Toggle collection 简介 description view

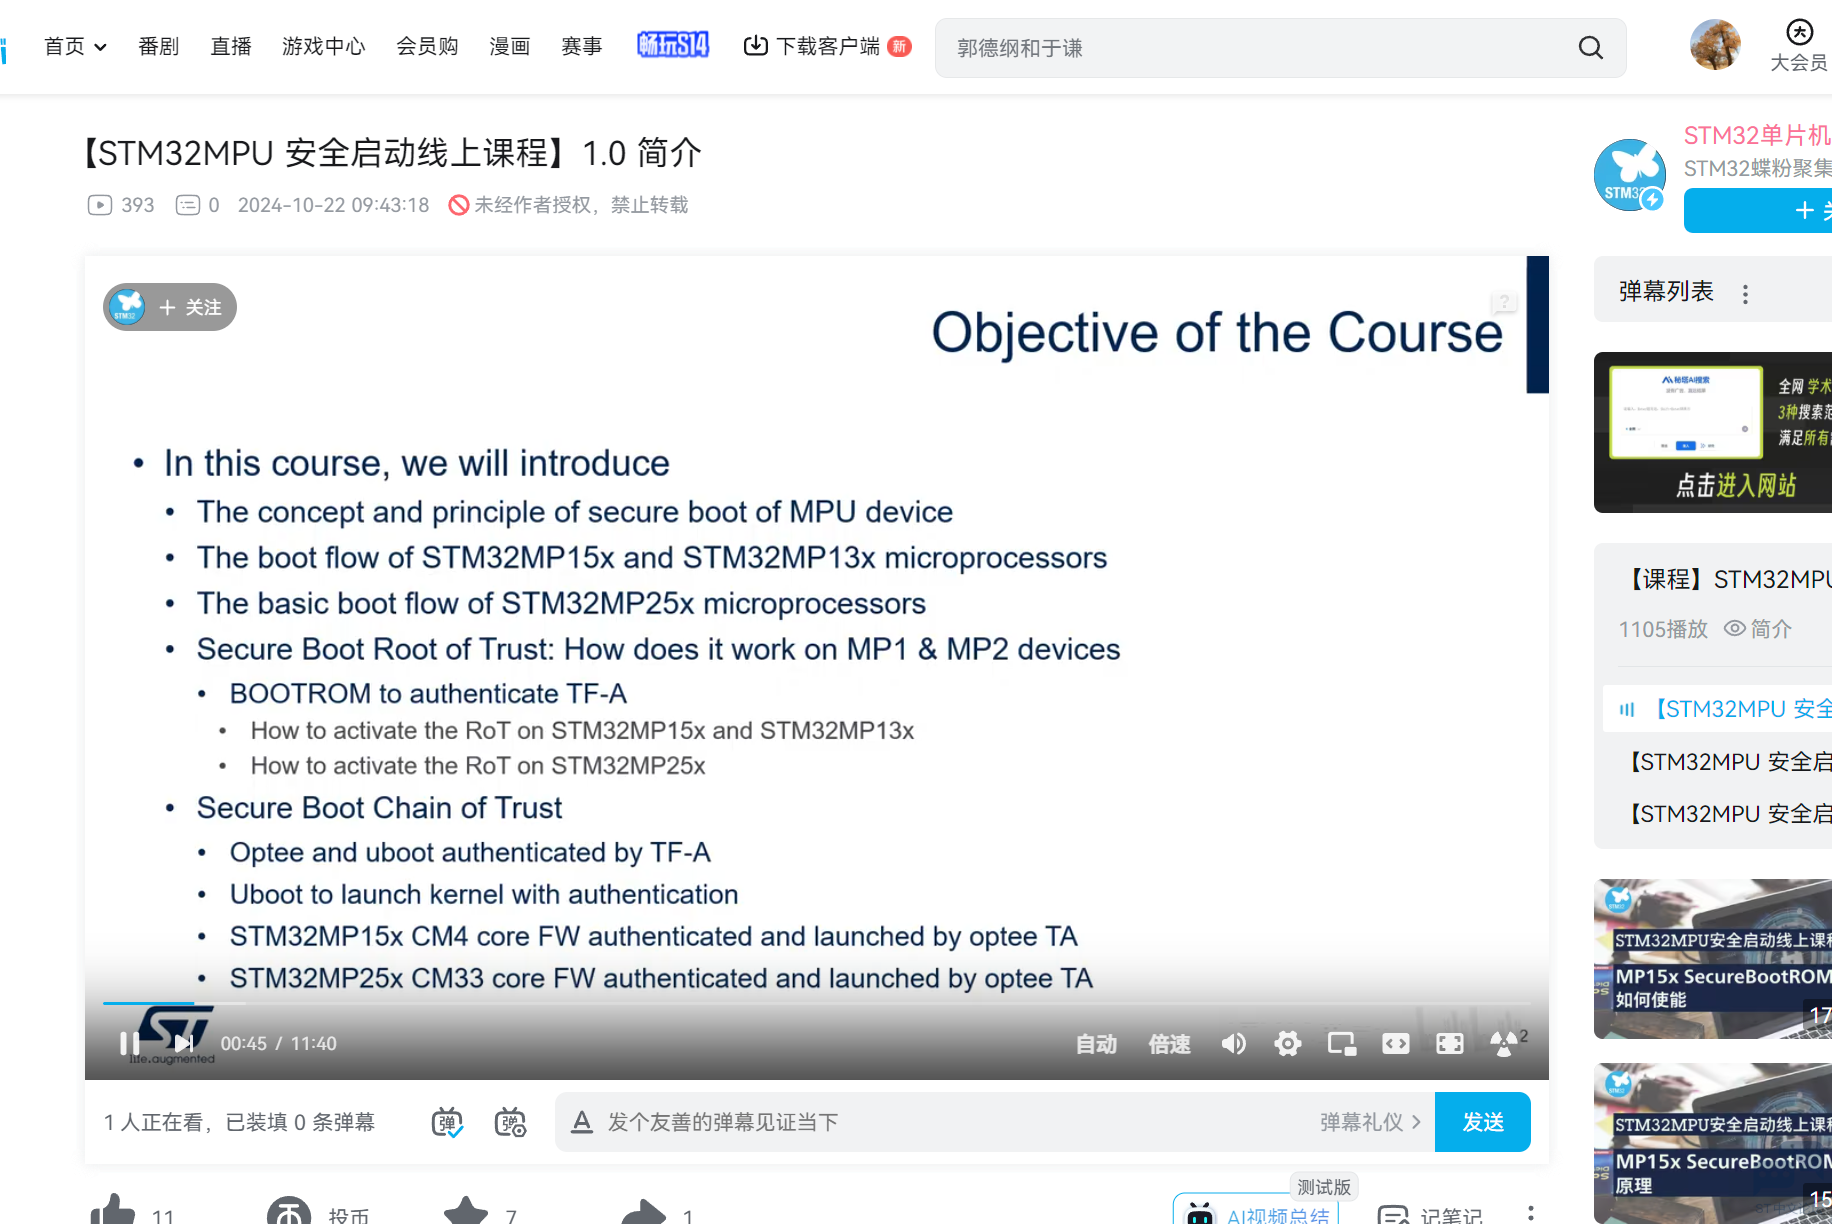point(1758,629)
